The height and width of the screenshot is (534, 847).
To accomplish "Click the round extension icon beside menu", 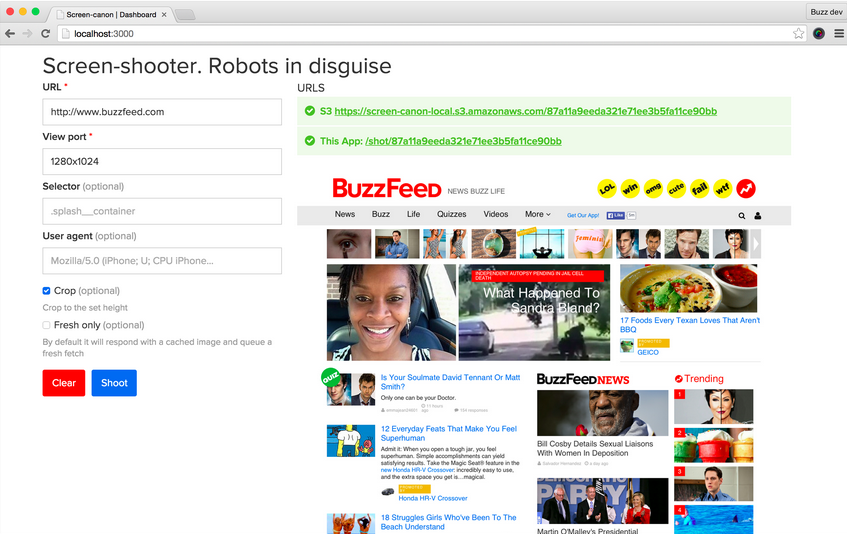I will point(819,33).
